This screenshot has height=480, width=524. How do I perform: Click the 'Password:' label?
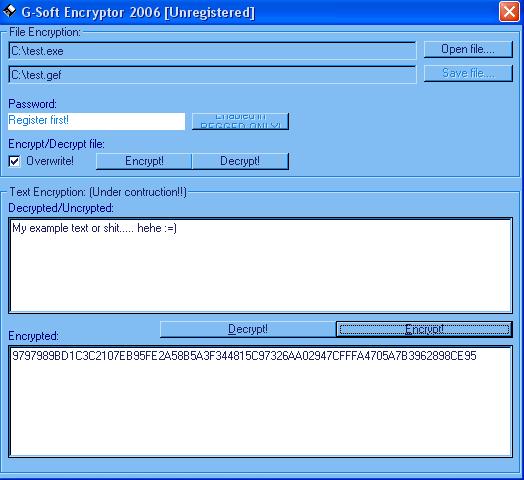(x=32, y=104)
